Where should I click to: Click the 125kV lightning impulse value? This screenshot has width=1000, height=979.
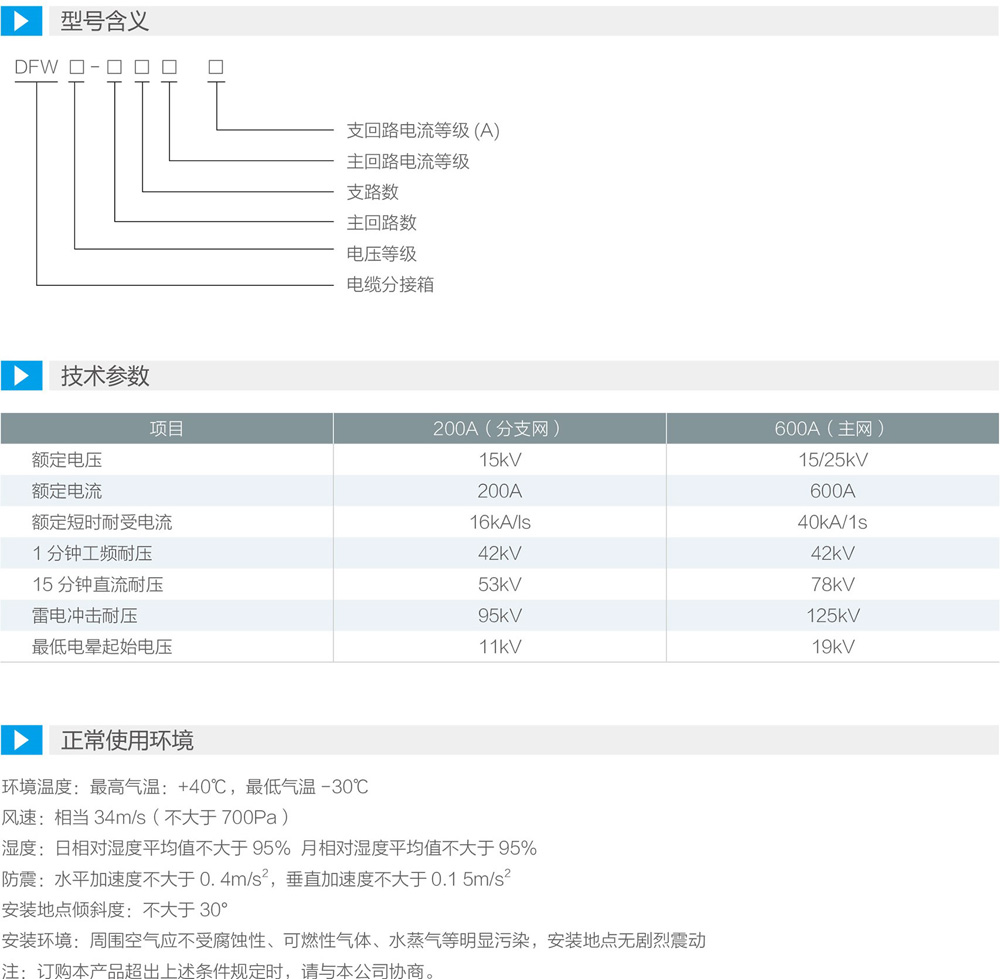tap(832, 615)
